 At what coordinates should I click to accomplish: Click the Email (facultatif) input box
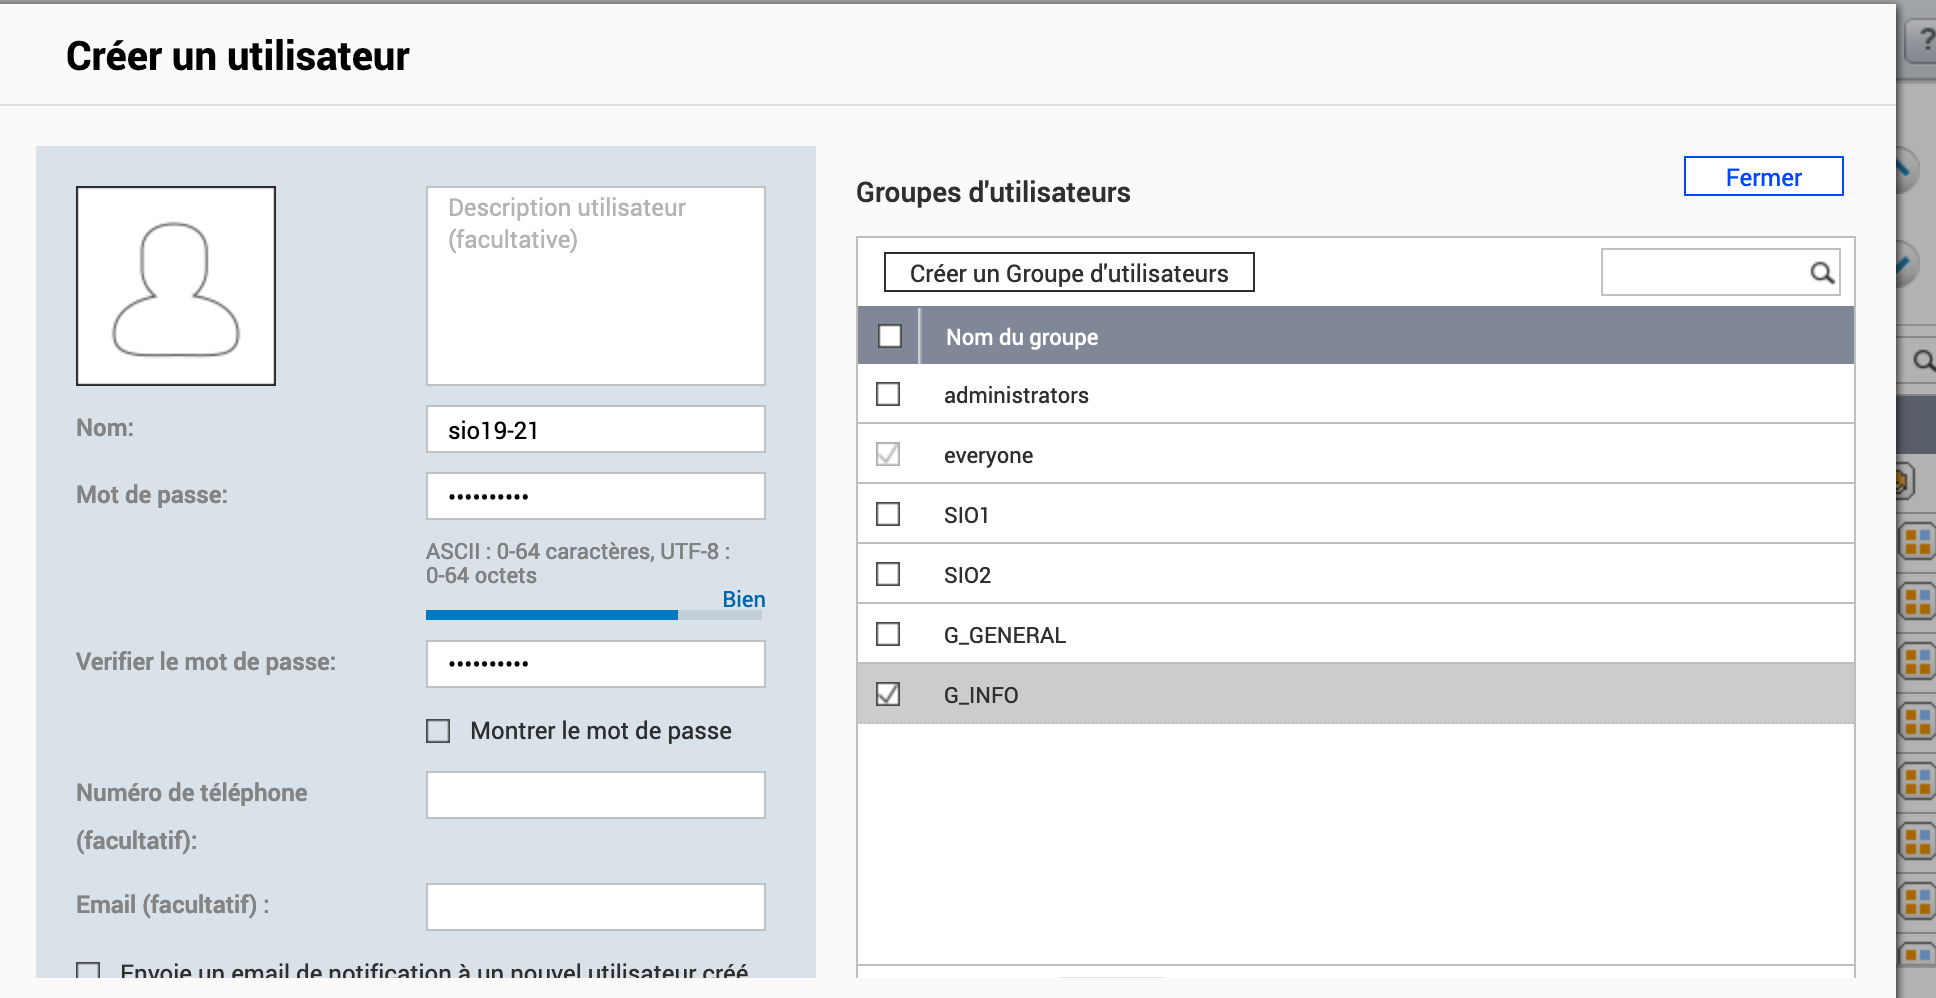(596, 907)
